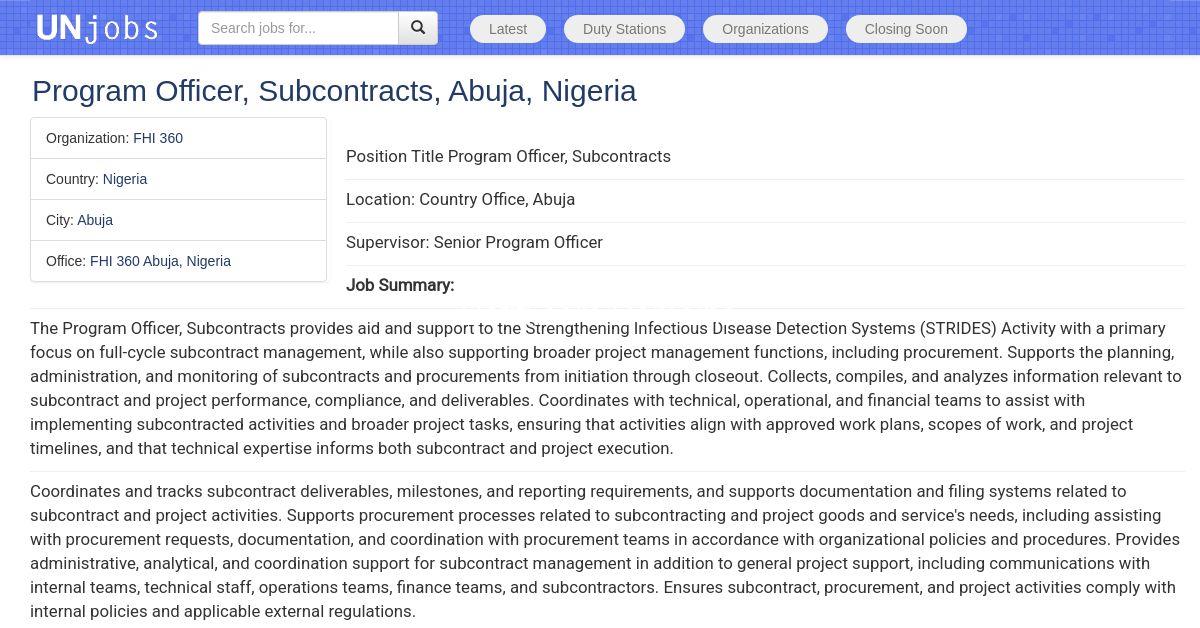Click the 'Supervisor: Senior Program Officer' line
This screenshot has width=1200, height=628.
(474, 242)
